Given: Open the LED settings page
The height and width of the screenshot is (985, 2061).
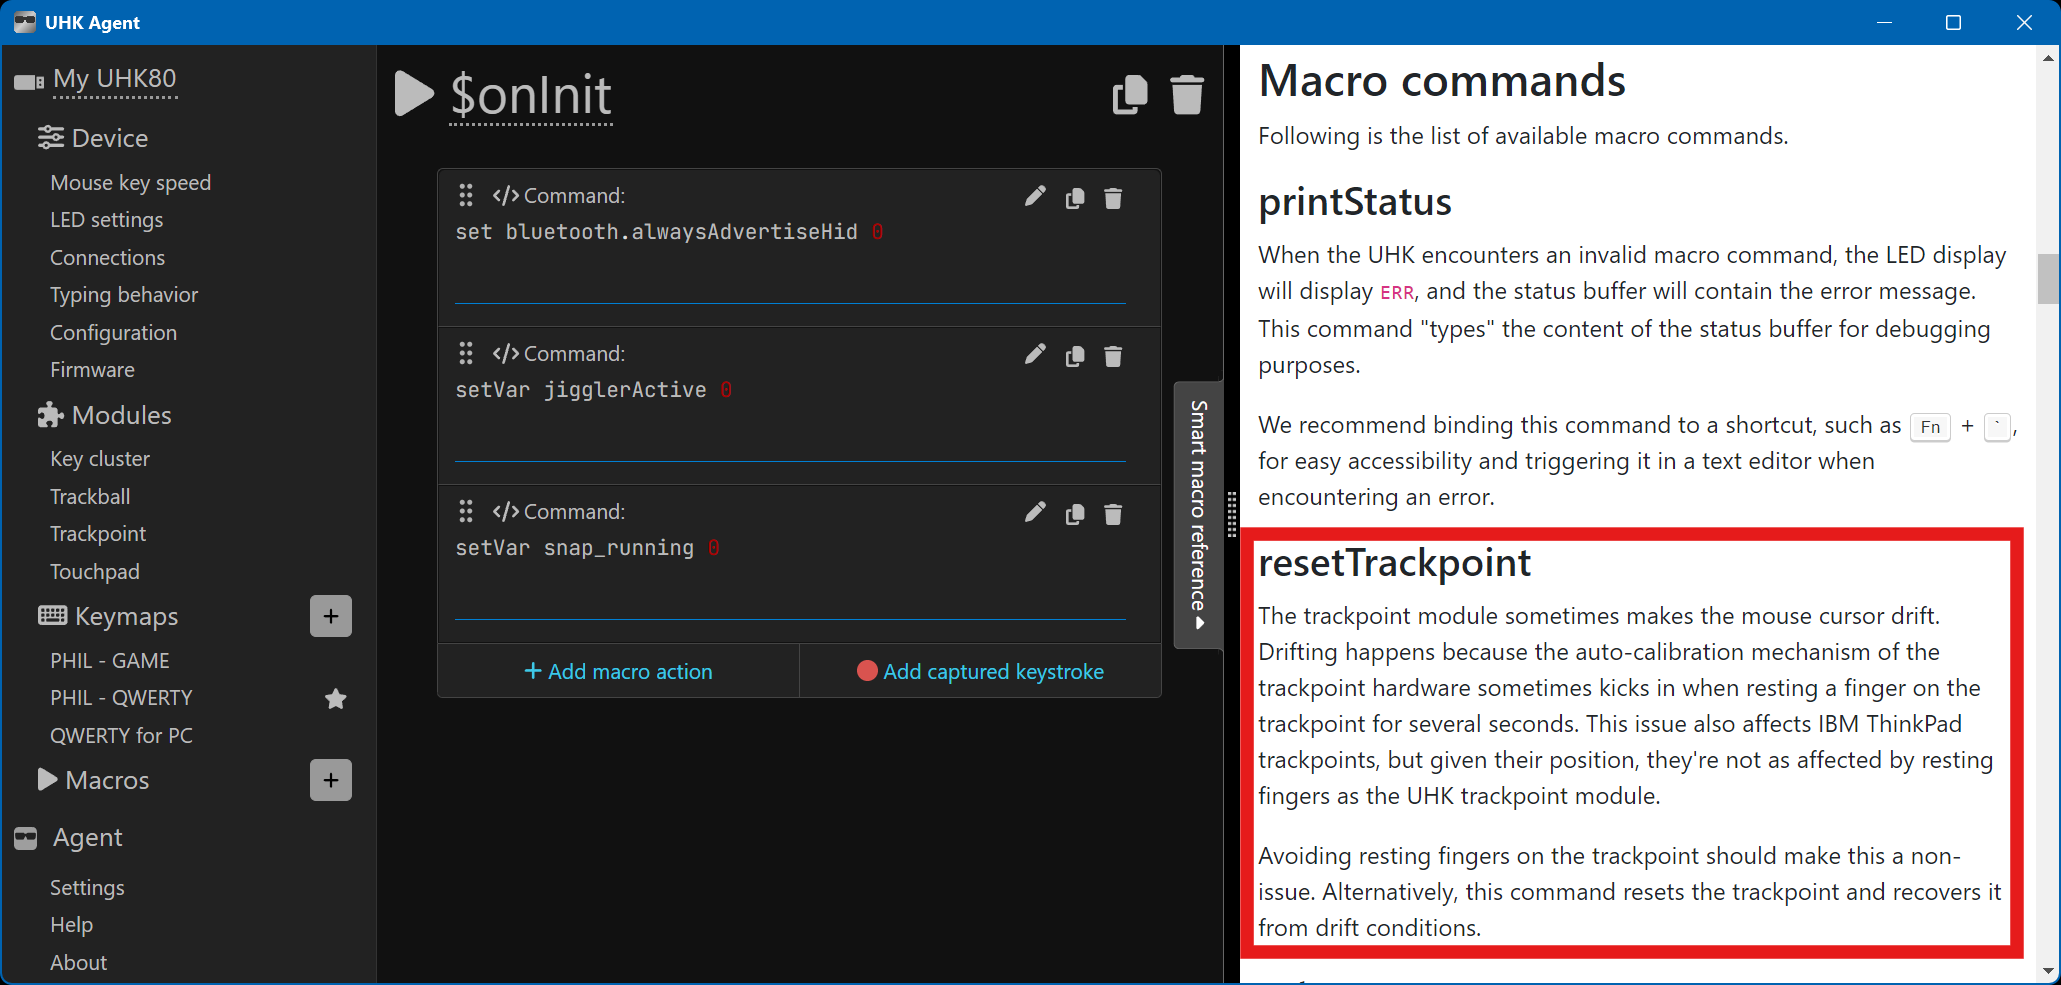Looking at the screenshot, I should (107, 220).
